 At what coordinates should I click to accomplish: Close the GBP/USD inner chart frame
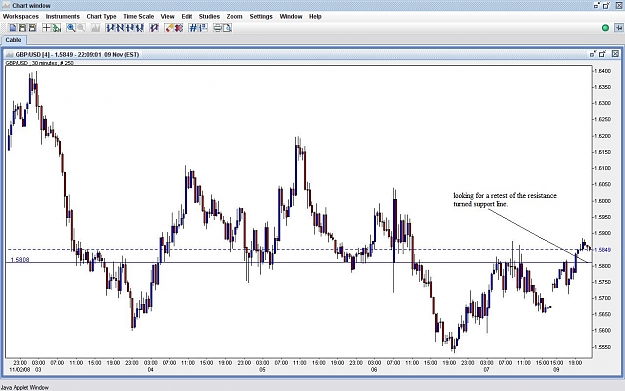click(615, 54)
